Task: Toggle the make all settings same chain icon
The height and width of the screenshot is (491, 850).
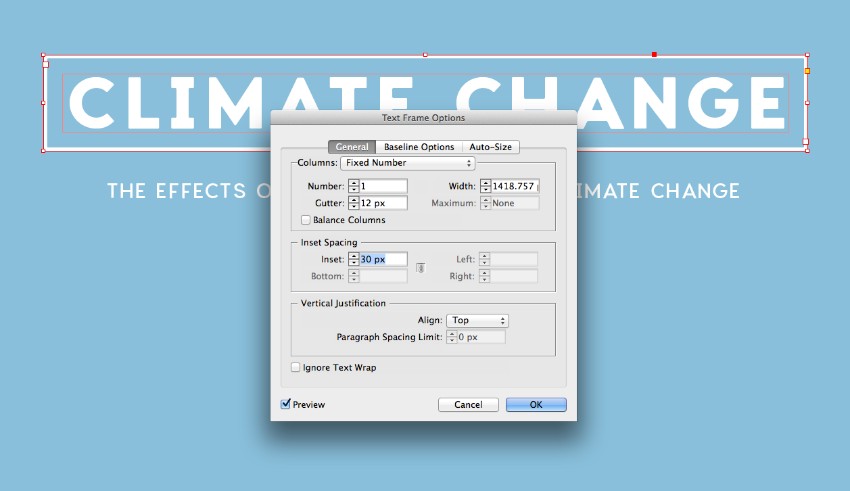Action: coord(421,268)
